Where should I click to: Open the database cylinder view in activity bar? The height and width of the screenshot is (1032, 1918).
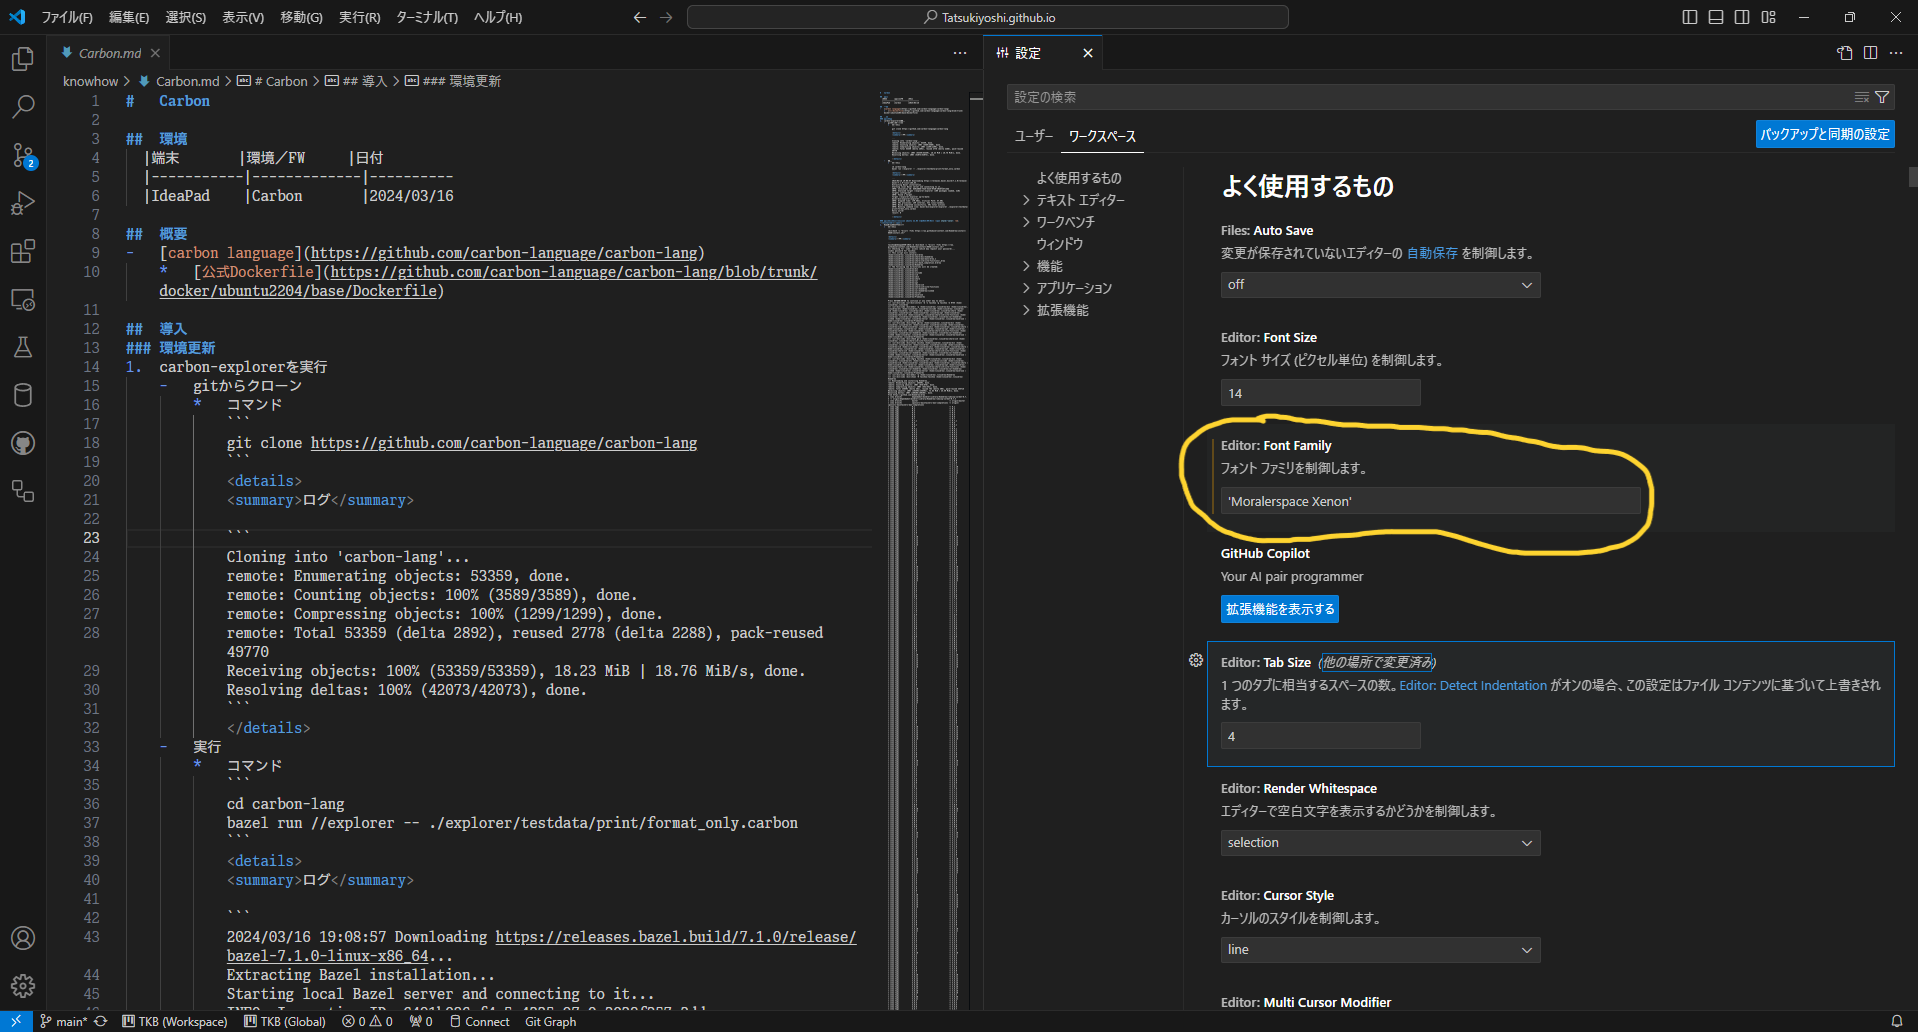pos(23,395)
